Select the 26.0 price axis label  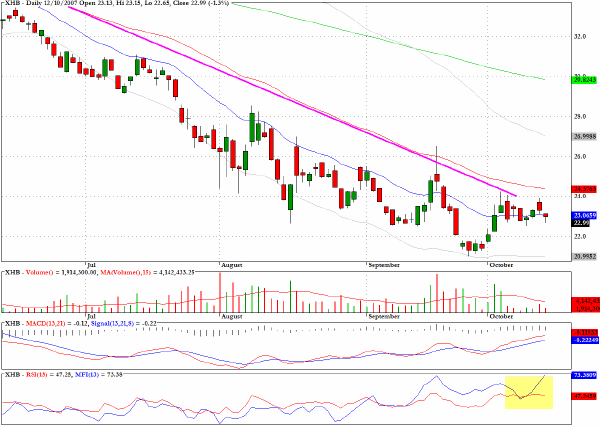point(580,156)
